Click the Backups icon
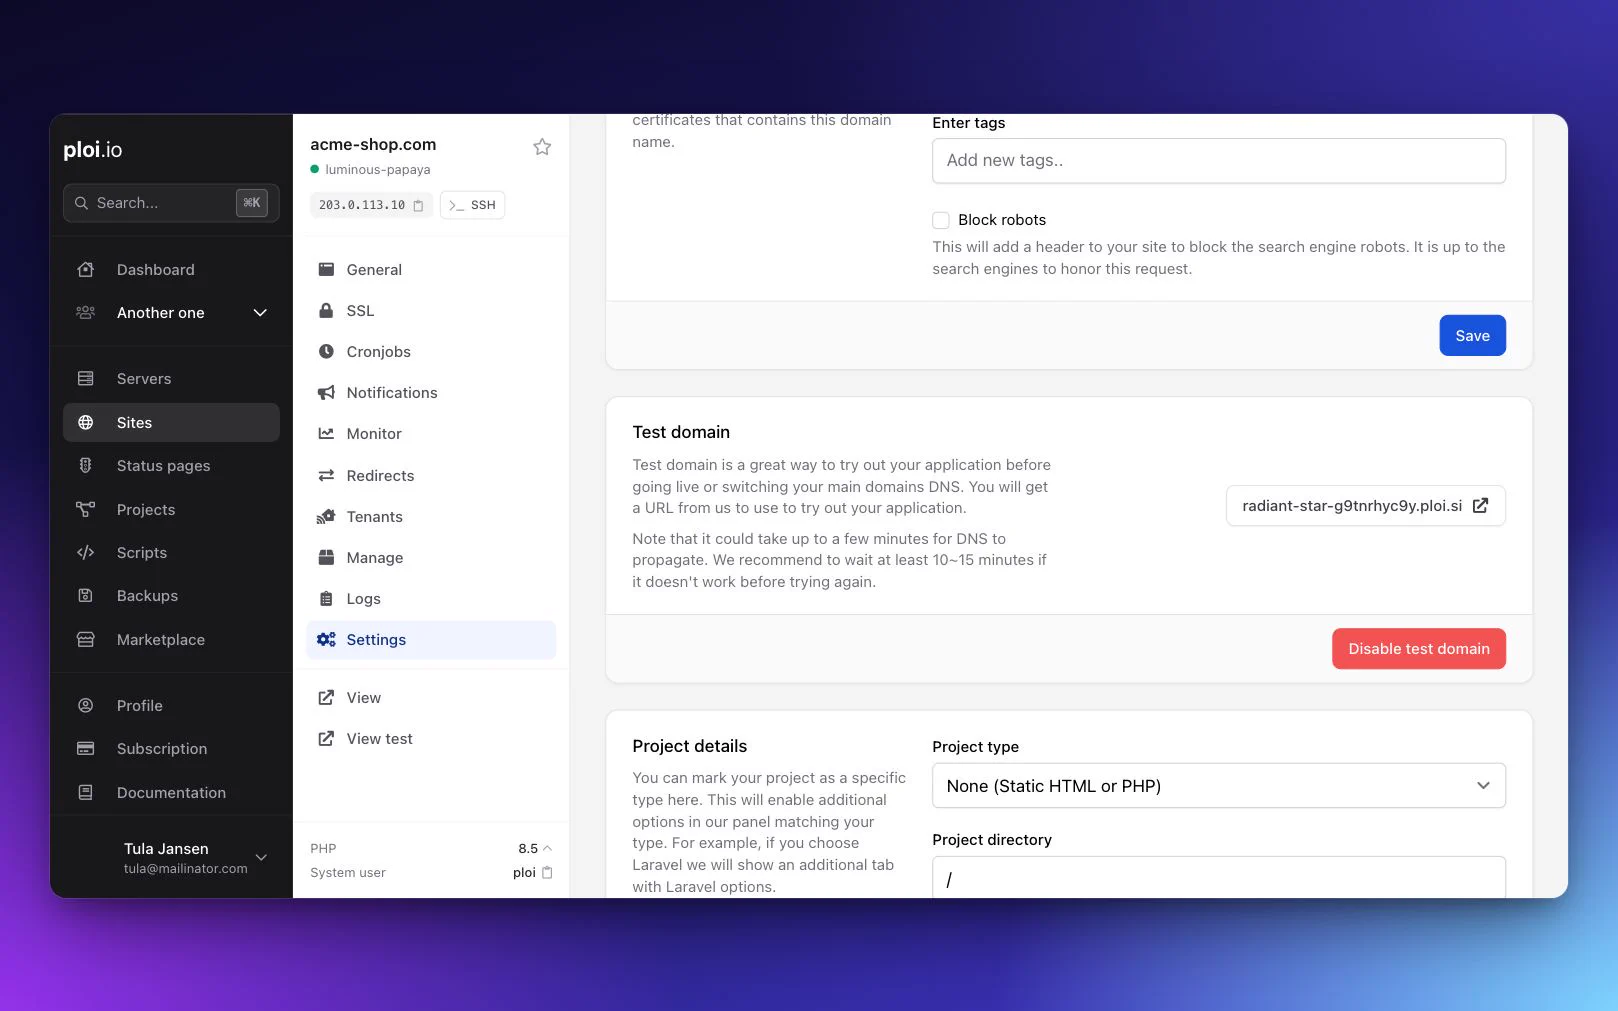The width and height of the screenshot is (1618, 1011). pyautogui.click(x=86, y=596)
